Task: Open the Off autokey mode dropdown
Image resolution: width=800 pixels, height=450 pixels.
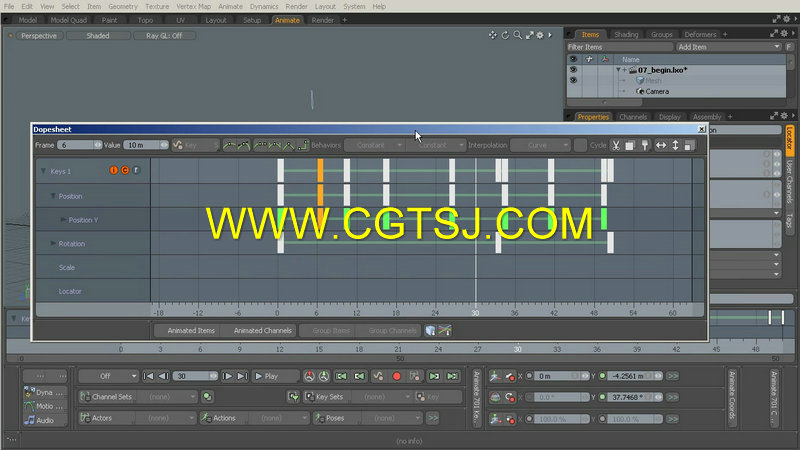Action: click(108, 376)
